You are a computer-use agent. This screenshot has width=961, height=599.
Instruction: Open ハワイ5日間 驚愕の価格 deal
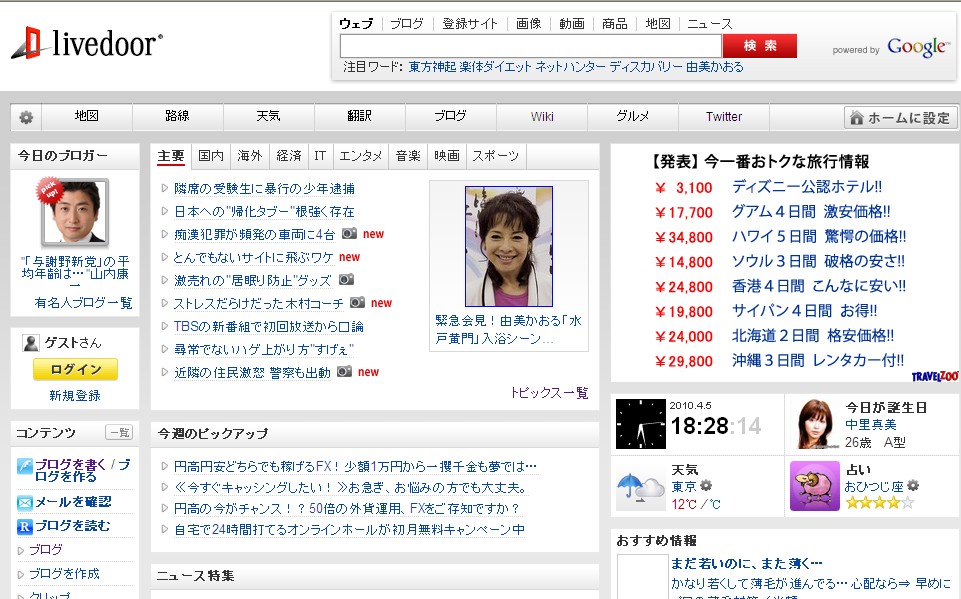click(819, 236)
